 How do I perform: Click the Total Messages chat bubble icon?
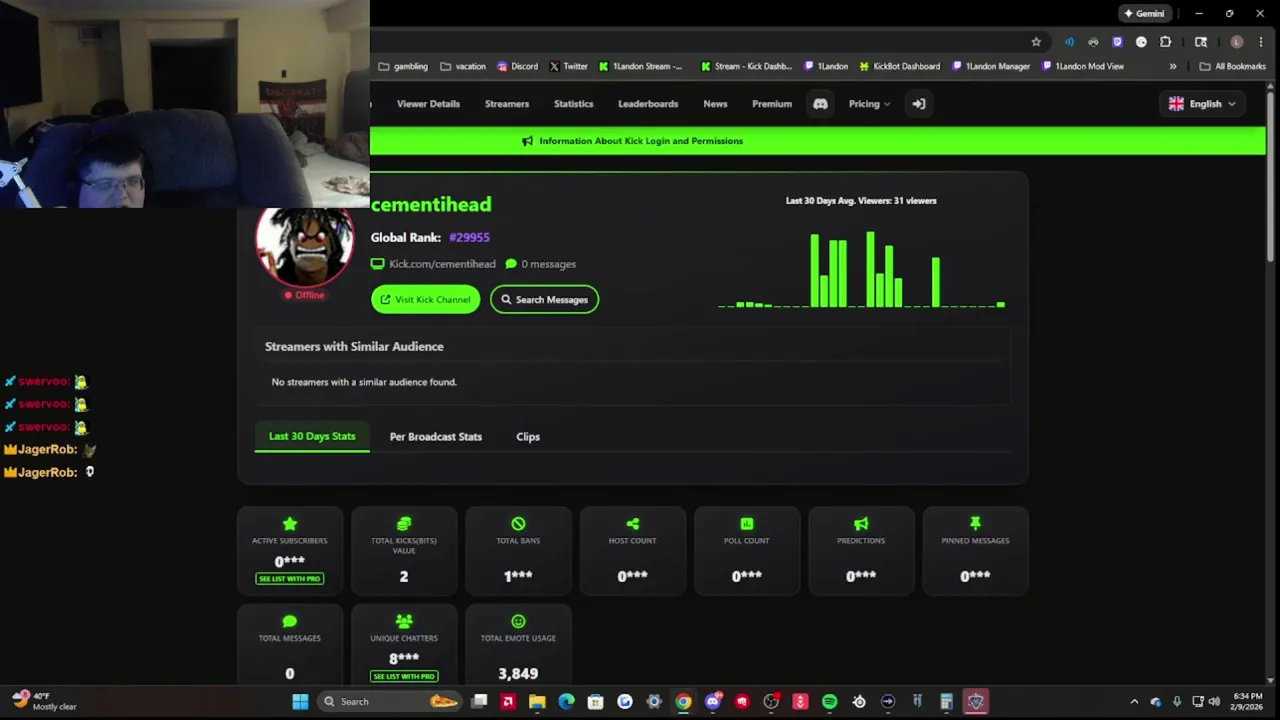[x=289, y=621]
